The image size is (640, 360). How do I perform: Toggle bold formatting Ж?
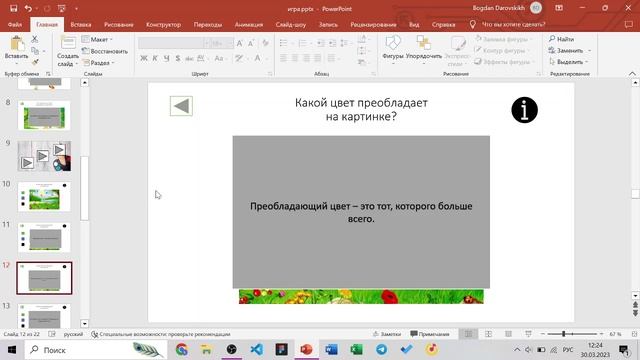[x=144, y=58]
